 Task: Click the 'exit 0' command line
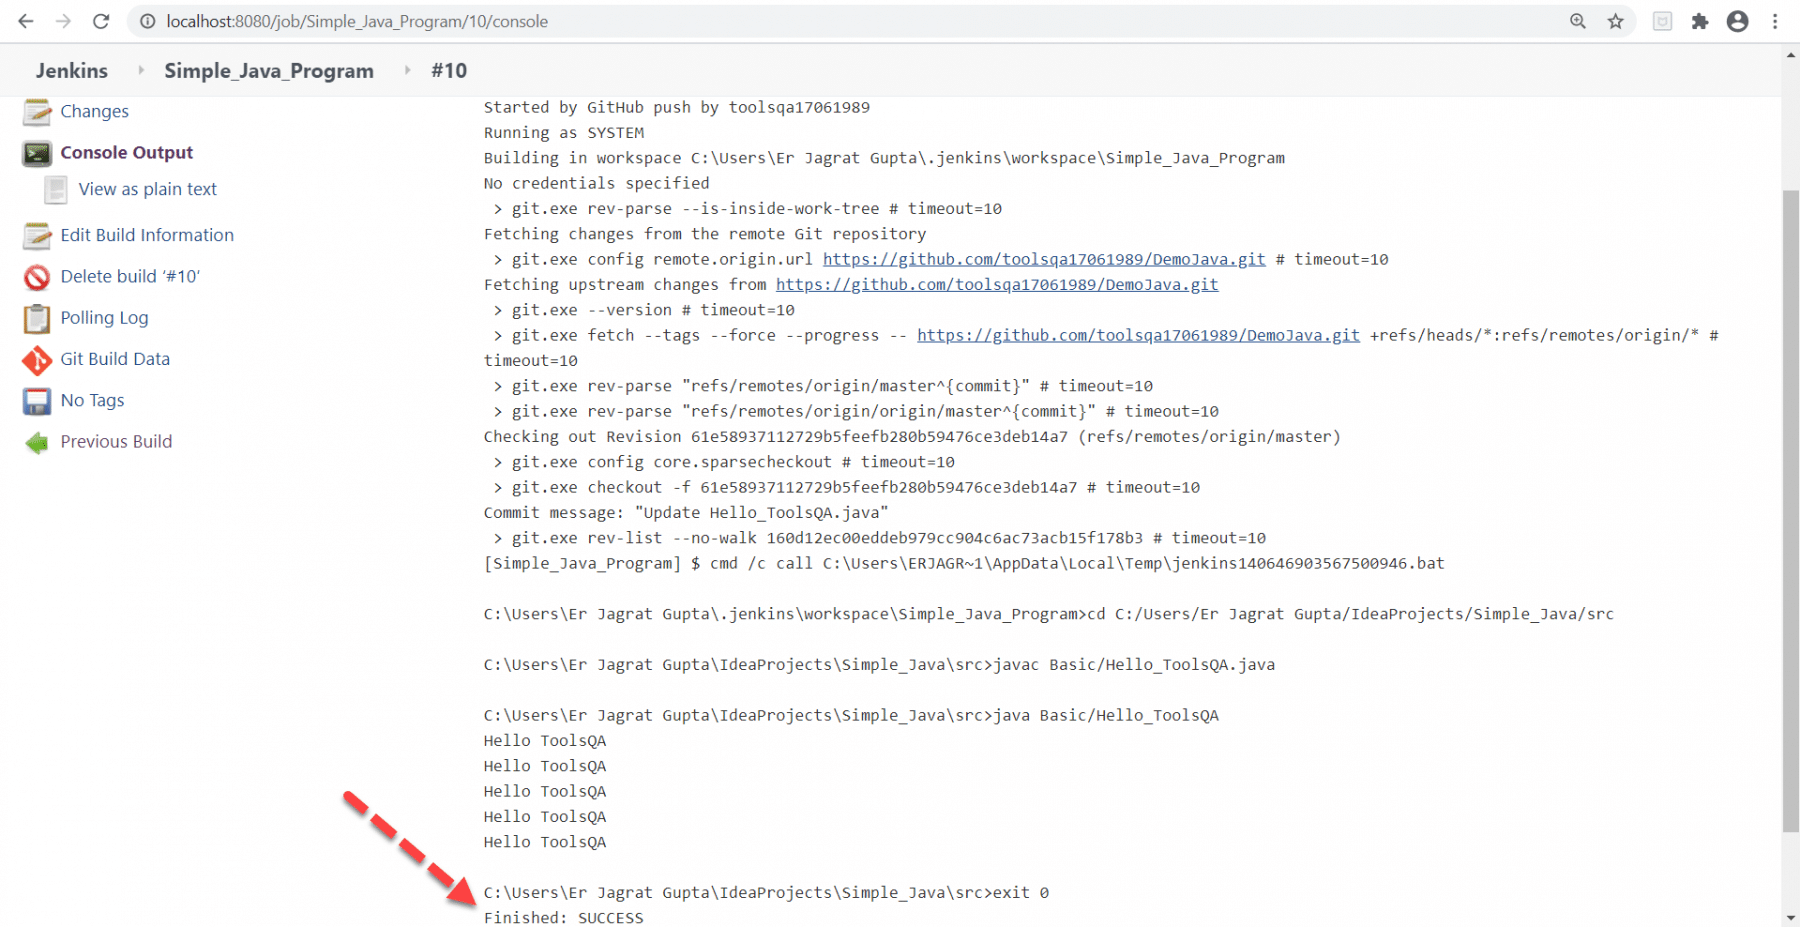(x=766, y=892)
